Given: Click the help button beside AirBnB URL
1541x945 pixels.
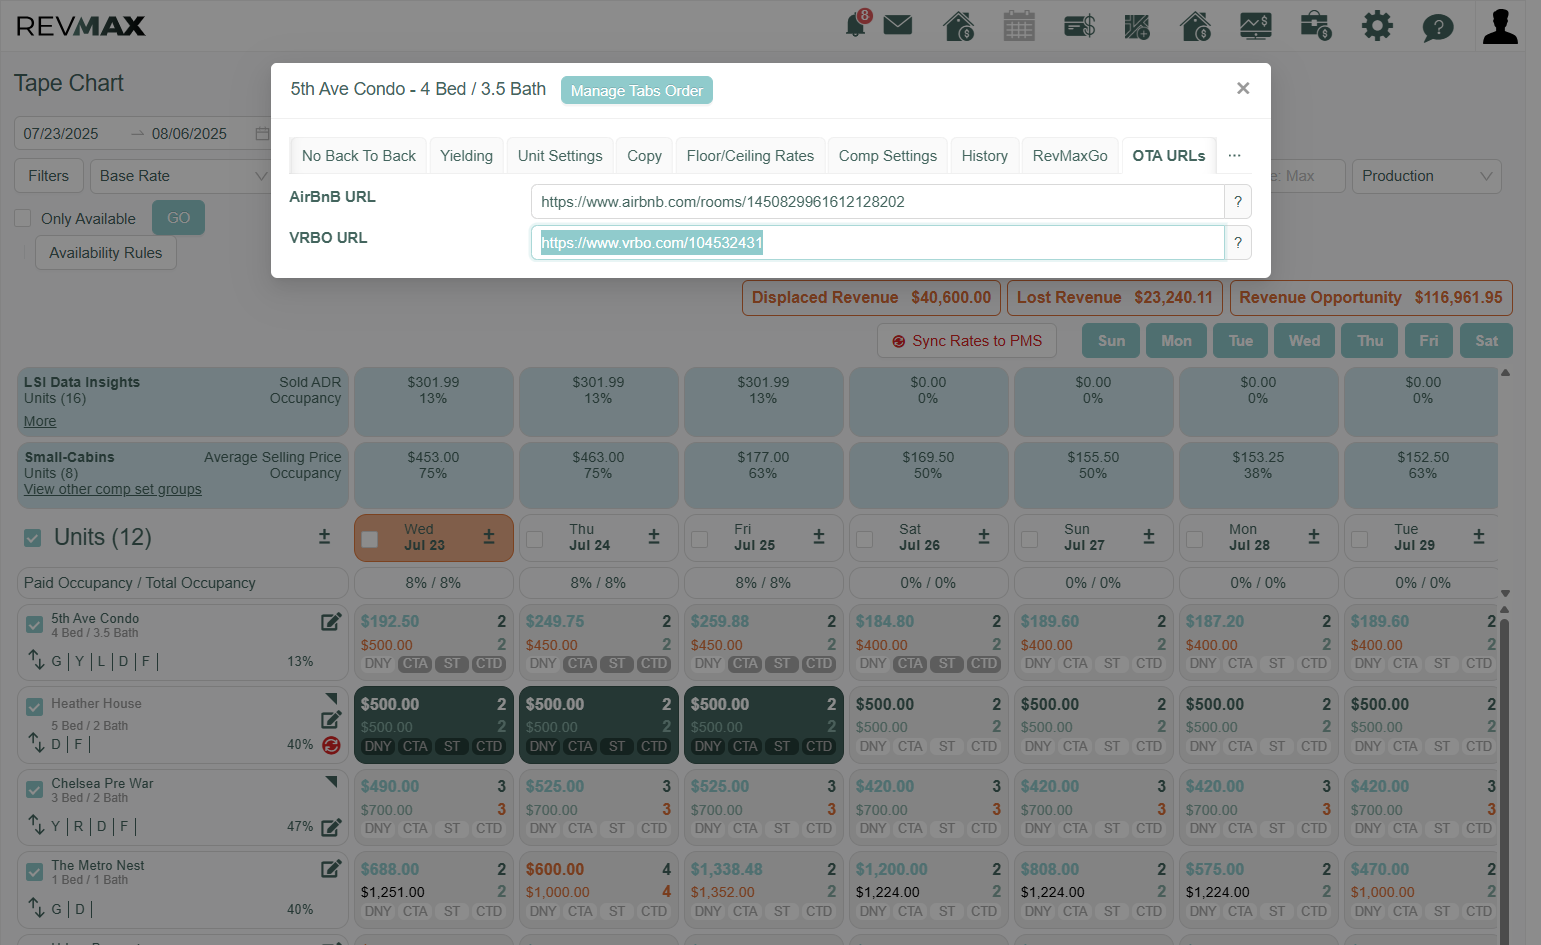Looking at the screenshot, I should 1238,202.
